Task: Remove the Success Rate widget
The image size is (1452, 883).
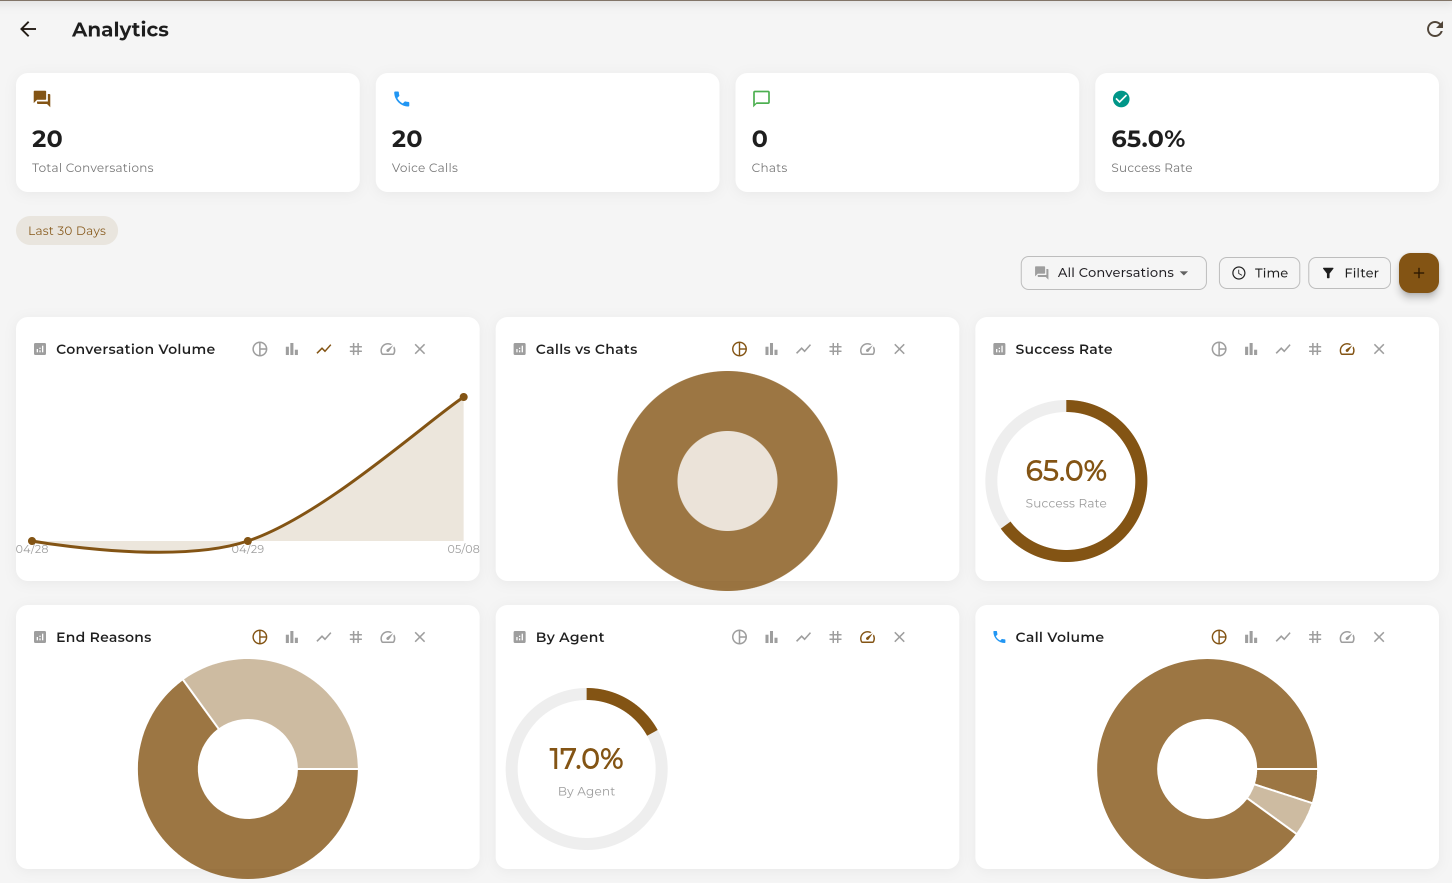Action: (x=1379, y=349)
